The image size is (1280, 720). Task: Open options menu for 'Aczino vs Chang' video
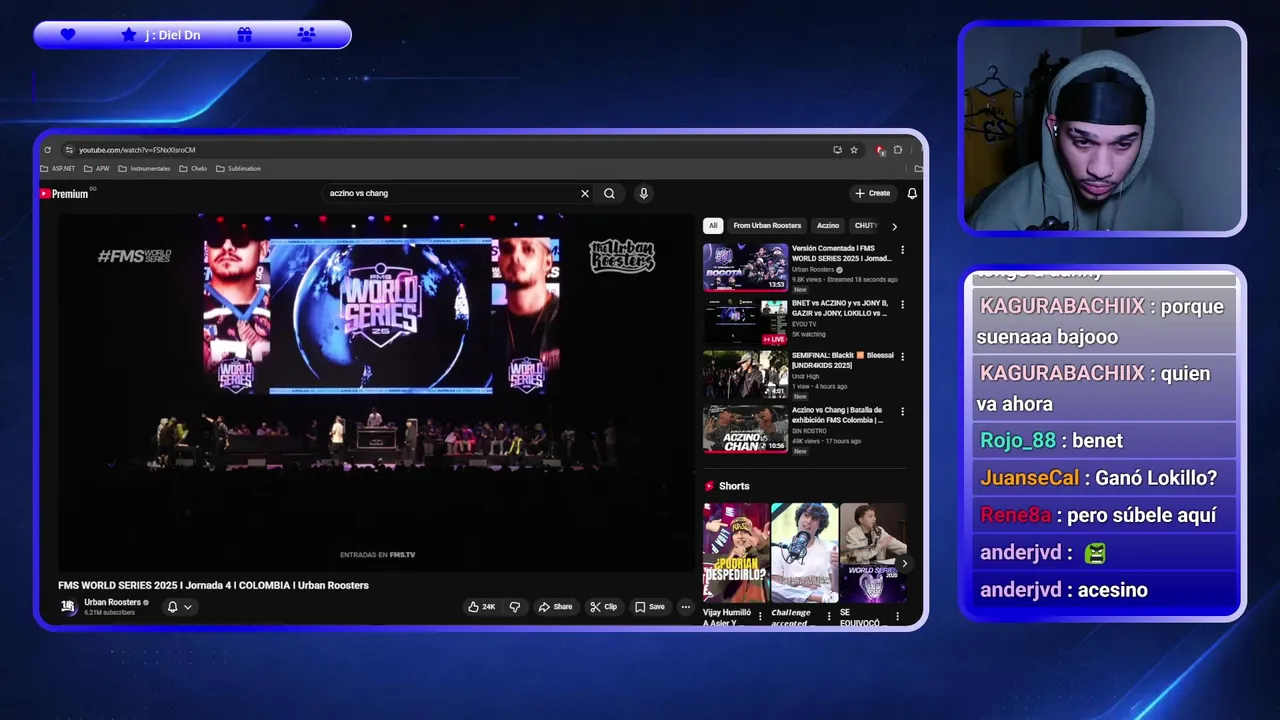click(x=903, y=411)
